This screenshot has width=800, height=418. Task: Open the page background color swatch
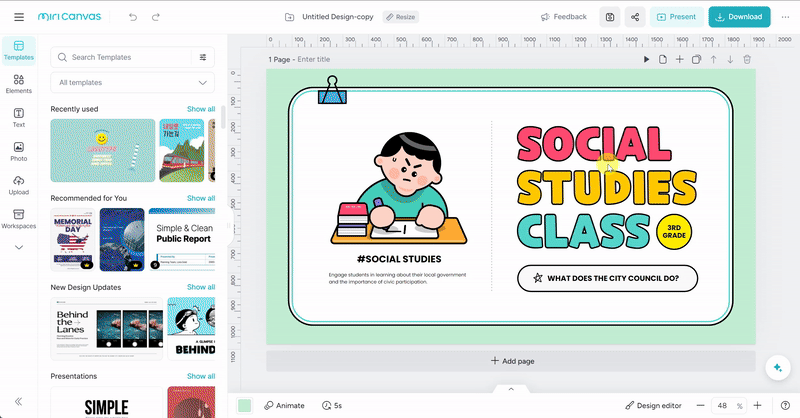coord(244,405)
